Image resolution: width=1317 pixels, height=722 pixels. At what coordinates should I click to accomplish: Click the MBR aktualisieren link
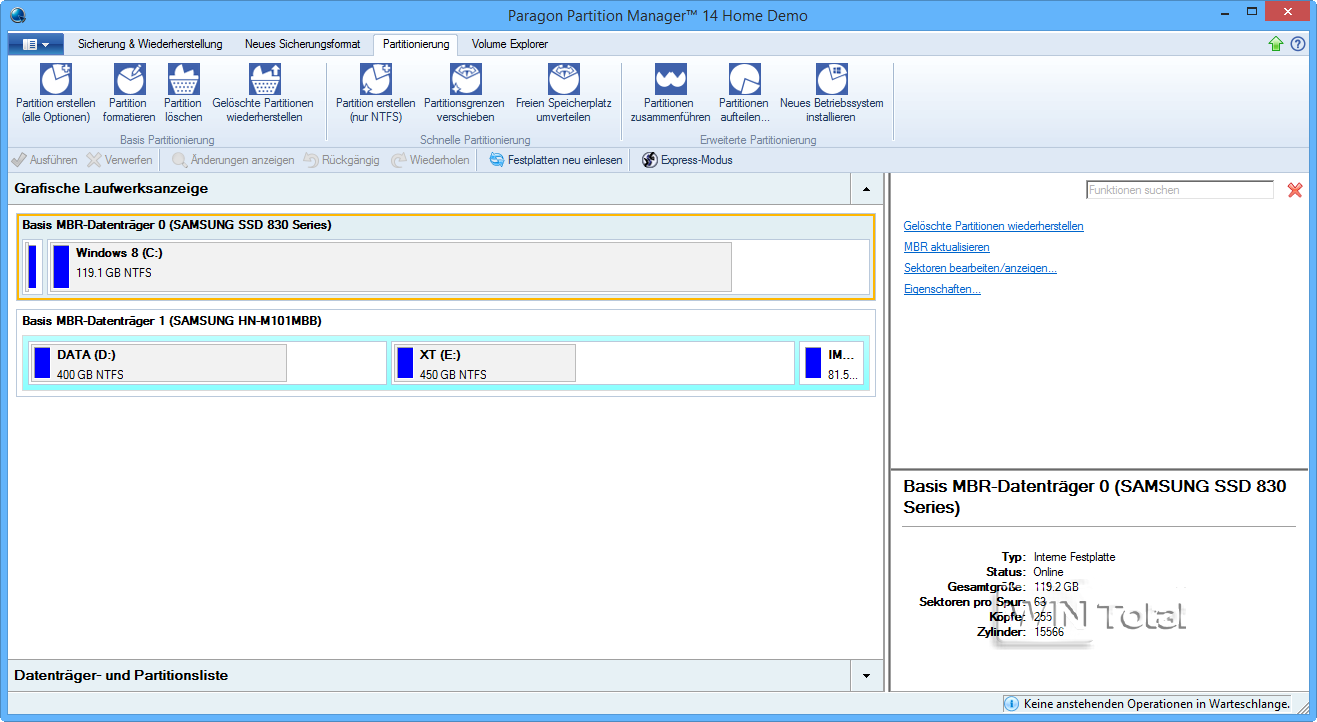pos(946,247)
